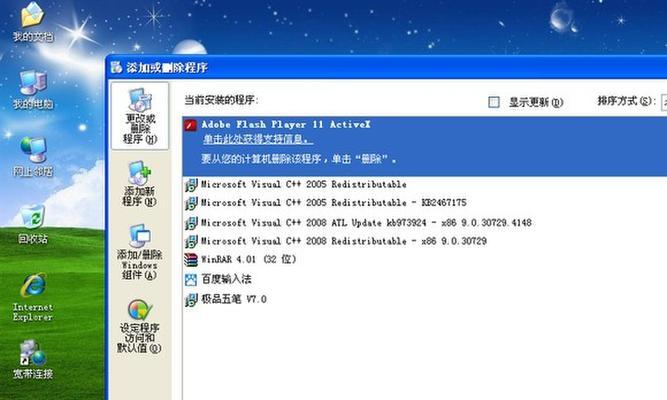Image resolution: width=667 pixels, height=400 pixels.
Task: Open the 宽带连接 desktop shortcut
Action: pos(33,353)
